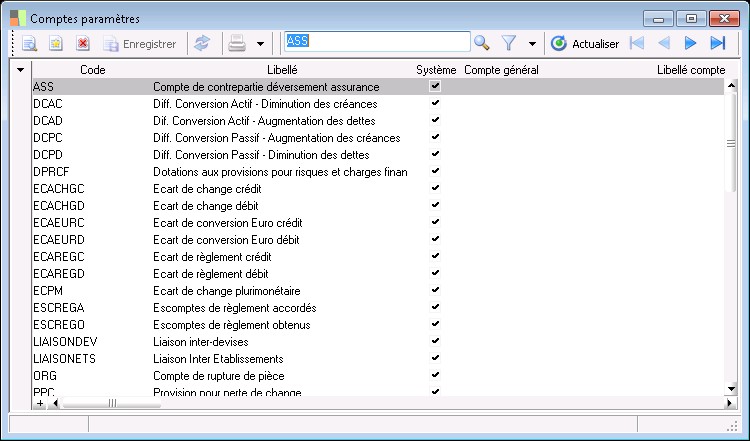This screenshot has height=441, width=750.
Task: Create a new record with starred page icon
Action: tap(56, 44)
